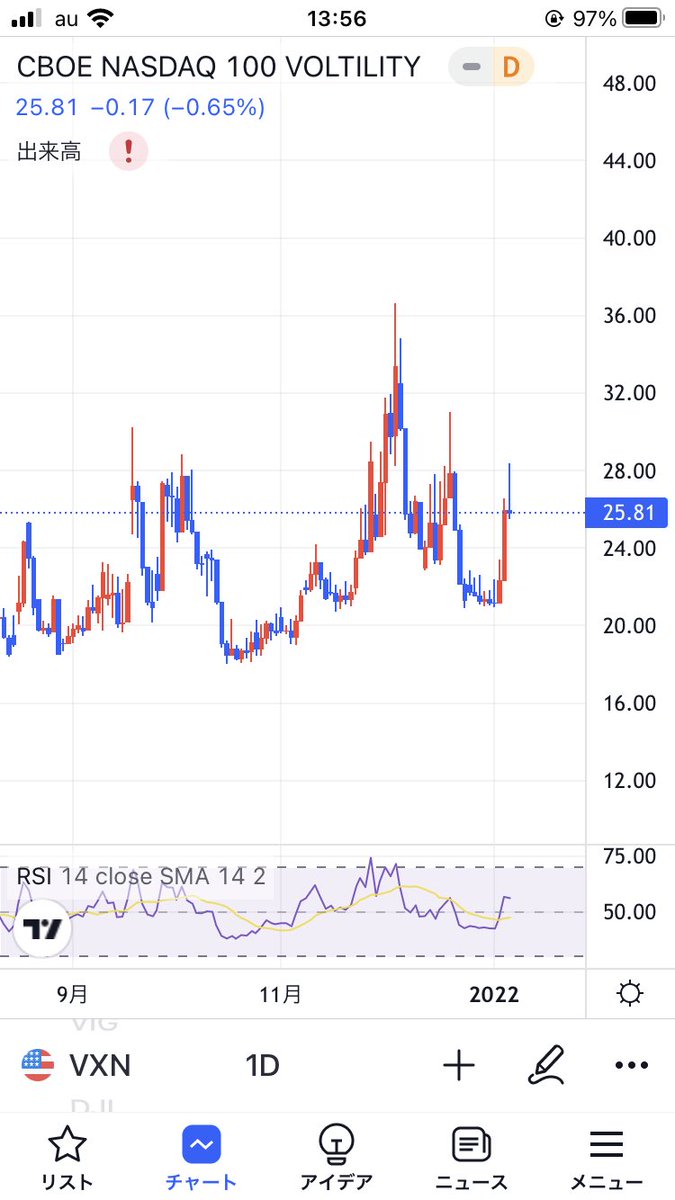The image size is (675, 1200).
Task: Tap the plus icon to add indicator
Action: pyautogui.click(x=458, y=1066)
